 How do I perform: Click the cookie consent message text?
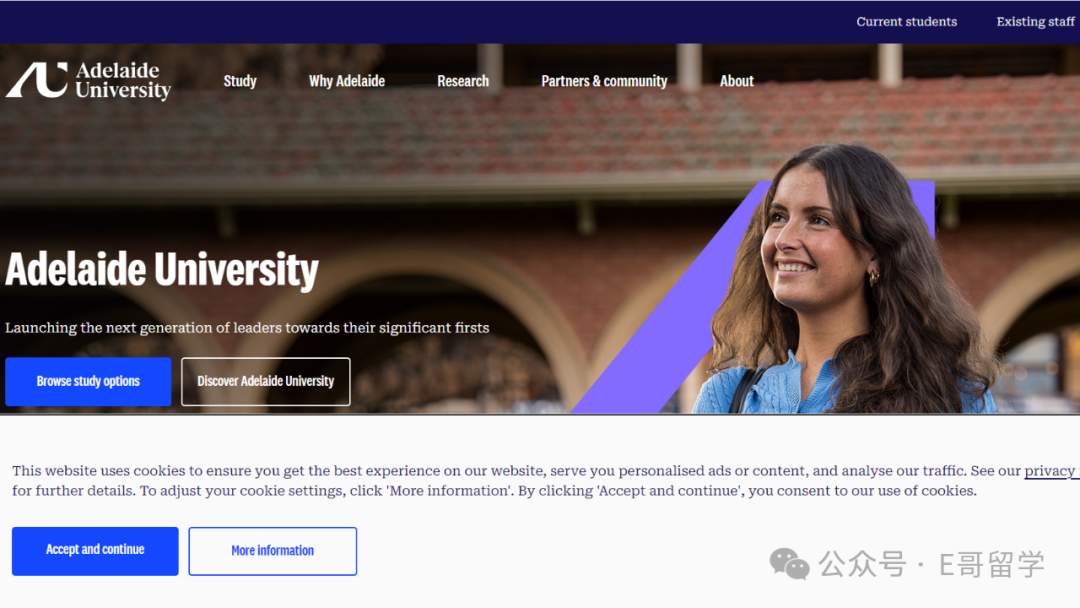[544, 481]
